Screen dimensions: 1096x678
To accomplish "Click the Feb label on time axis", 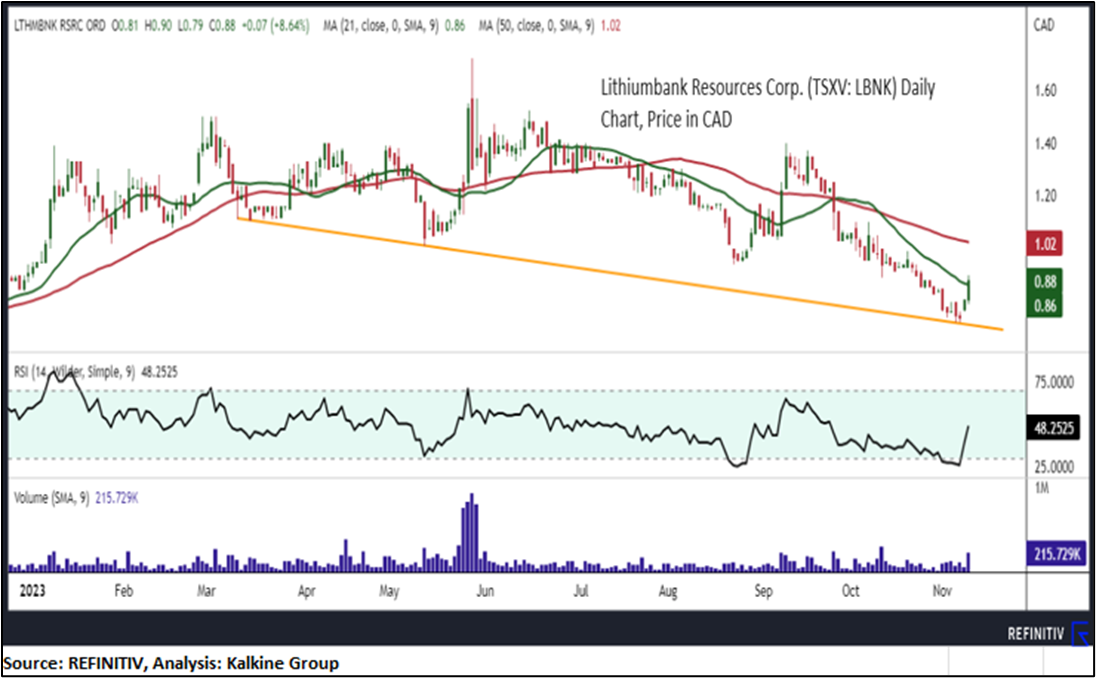I will pyautogui.click(x=123, y=591).
